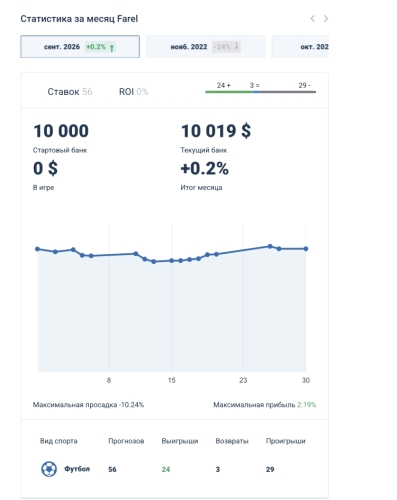
Task: Click the Проигрыши column header
Action: 286,441
